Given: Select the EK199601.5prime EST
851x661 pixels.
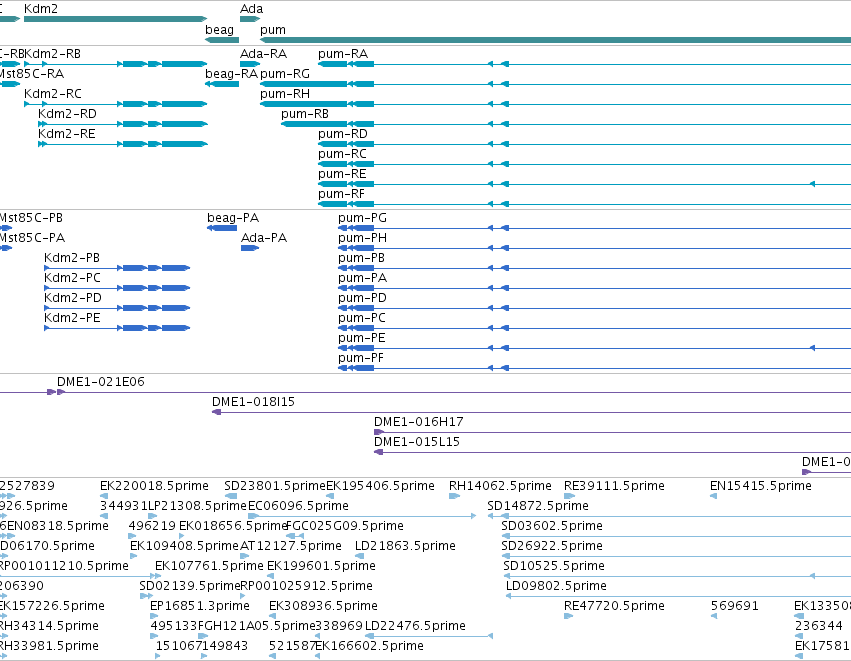Looking at the screenshot, I should point(321,566).
